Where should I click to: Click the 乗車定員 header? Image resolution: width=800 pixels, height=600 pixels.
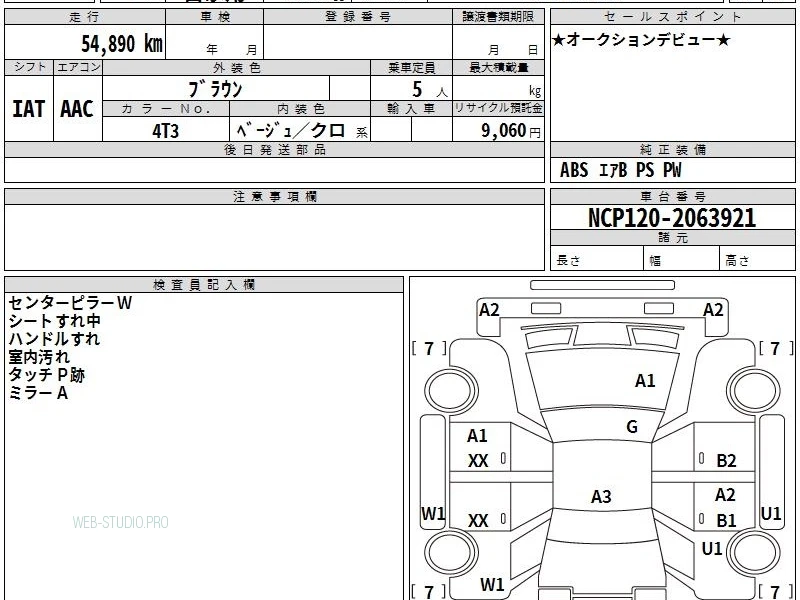coord(411,68)
